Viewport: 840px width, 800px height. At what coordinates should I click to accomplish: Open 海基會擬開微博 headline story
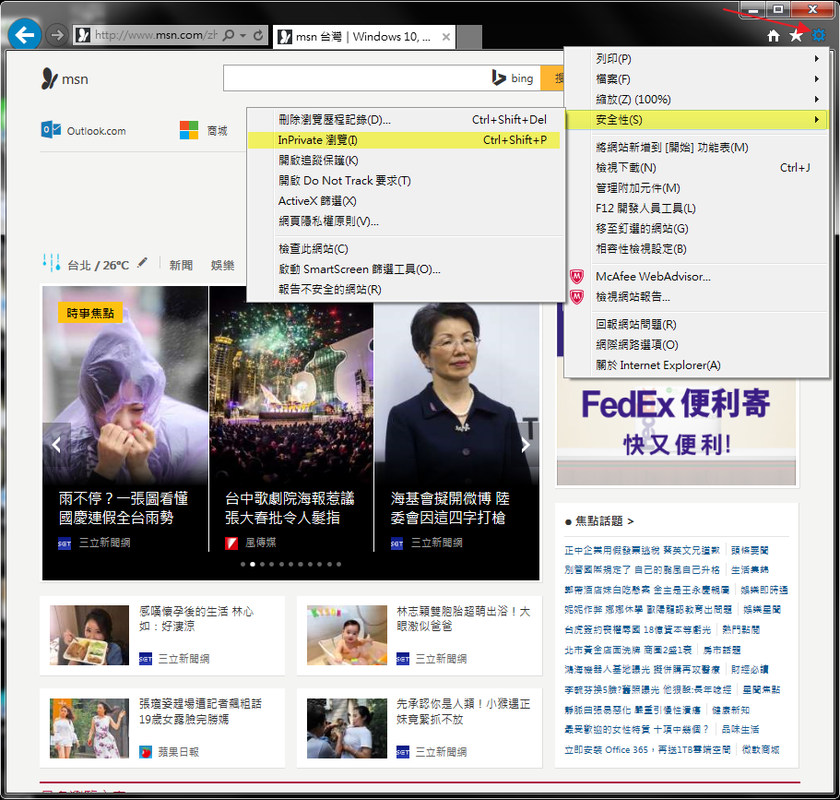[450, 508]
